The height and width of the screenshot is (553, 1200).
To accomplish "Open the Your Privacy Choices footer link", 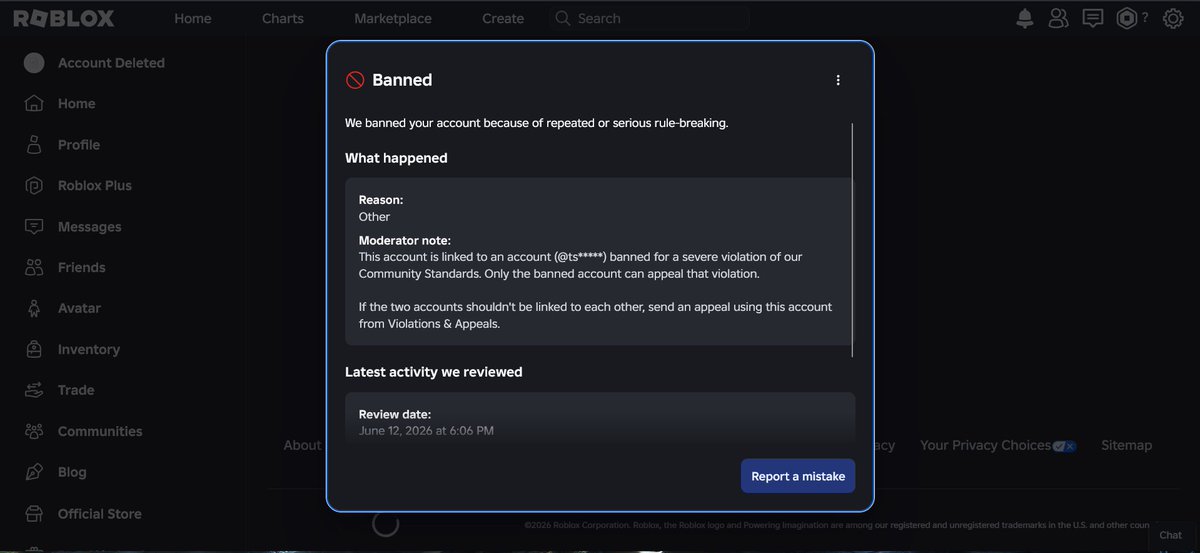I will pyautogui.click(x=985, y=445).
